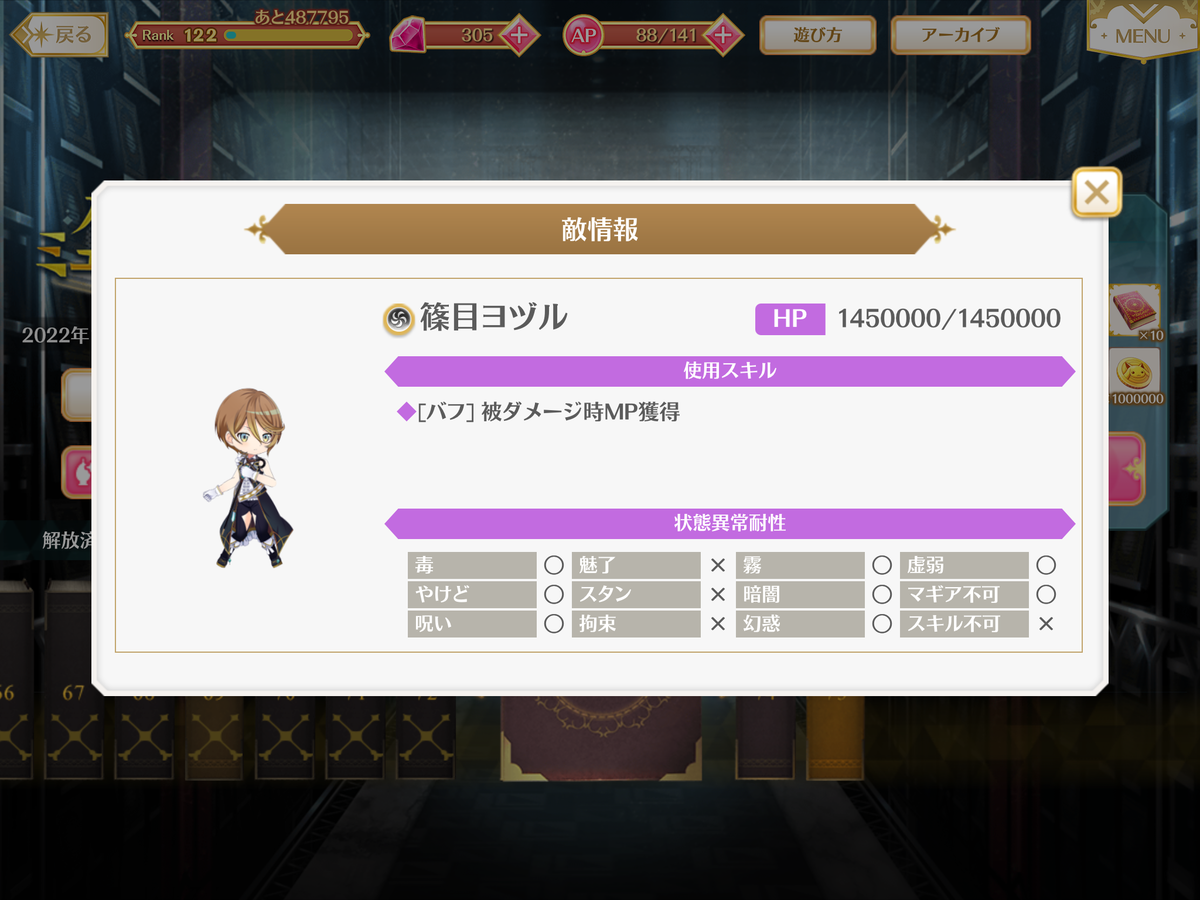
Task: Tap the 戻る back button
Action: pyautogui.click(x=59, y=35)
